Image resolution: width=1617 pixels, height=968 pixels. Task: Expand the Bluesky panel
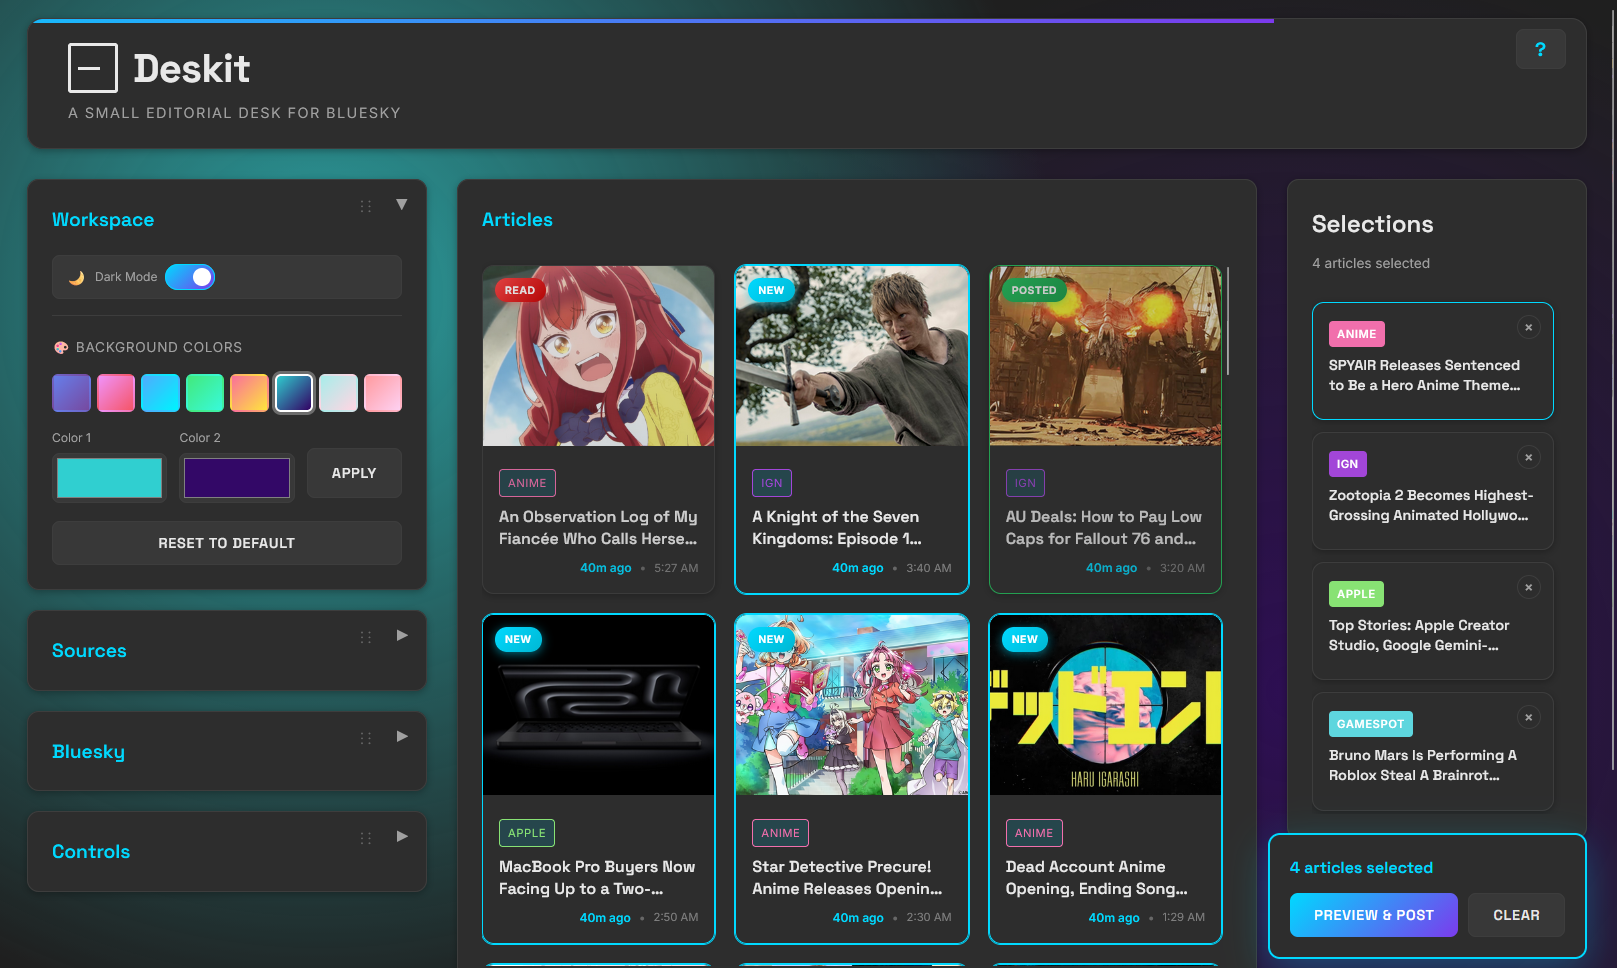tap(402, 736)
